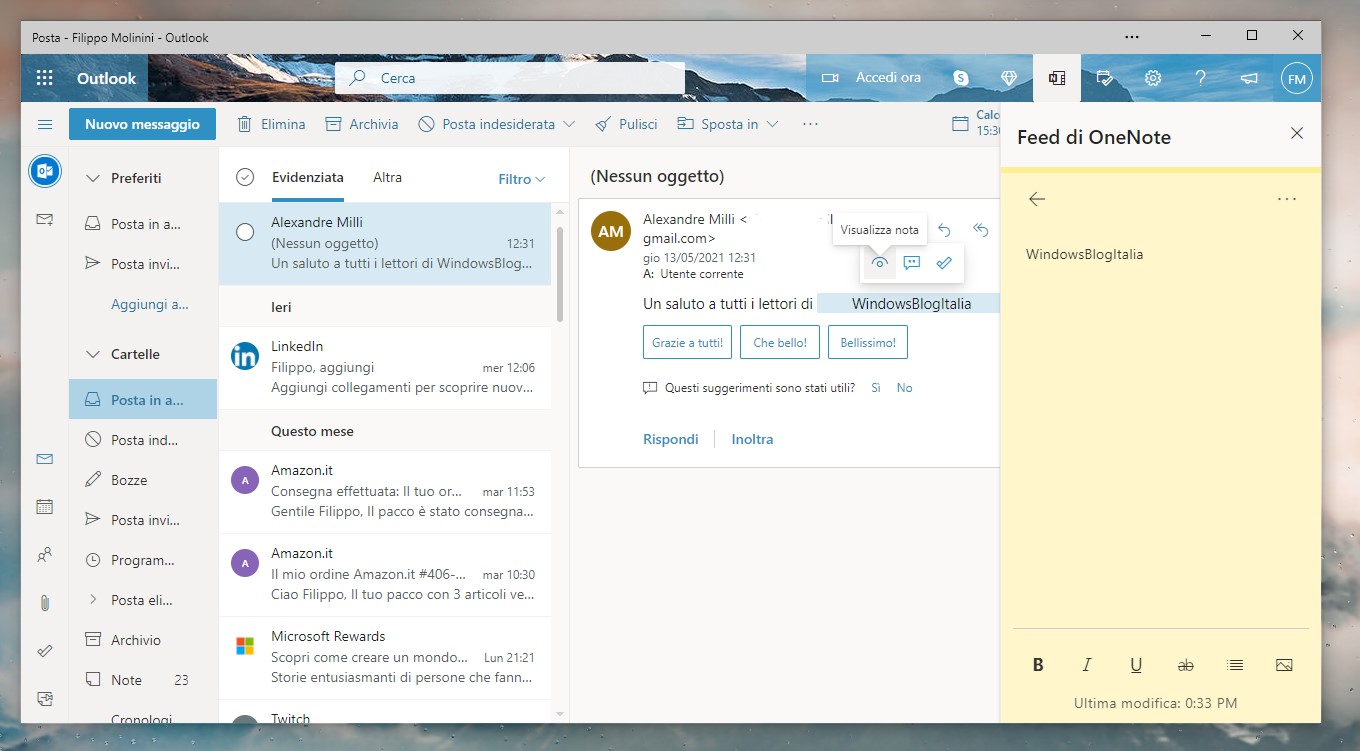Open the Settings gear icon
Image resolution: width=1360 pixels, height=751 pixels.
(x=1153, y=78)
